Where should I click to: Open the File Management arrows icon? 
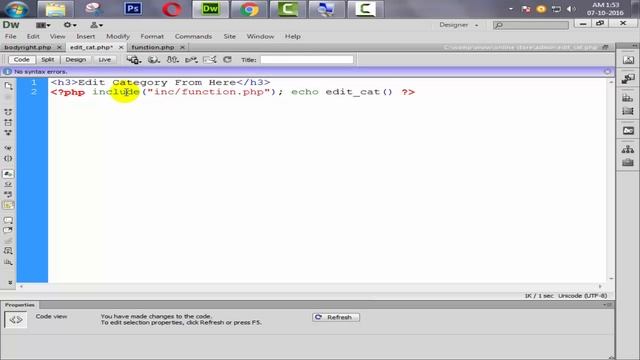173,60
